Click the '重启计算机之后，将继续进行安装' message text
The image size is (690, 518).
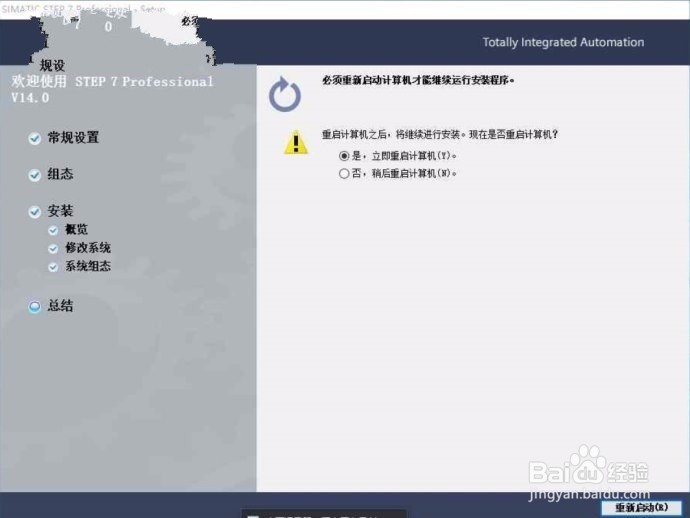point(440,135)
